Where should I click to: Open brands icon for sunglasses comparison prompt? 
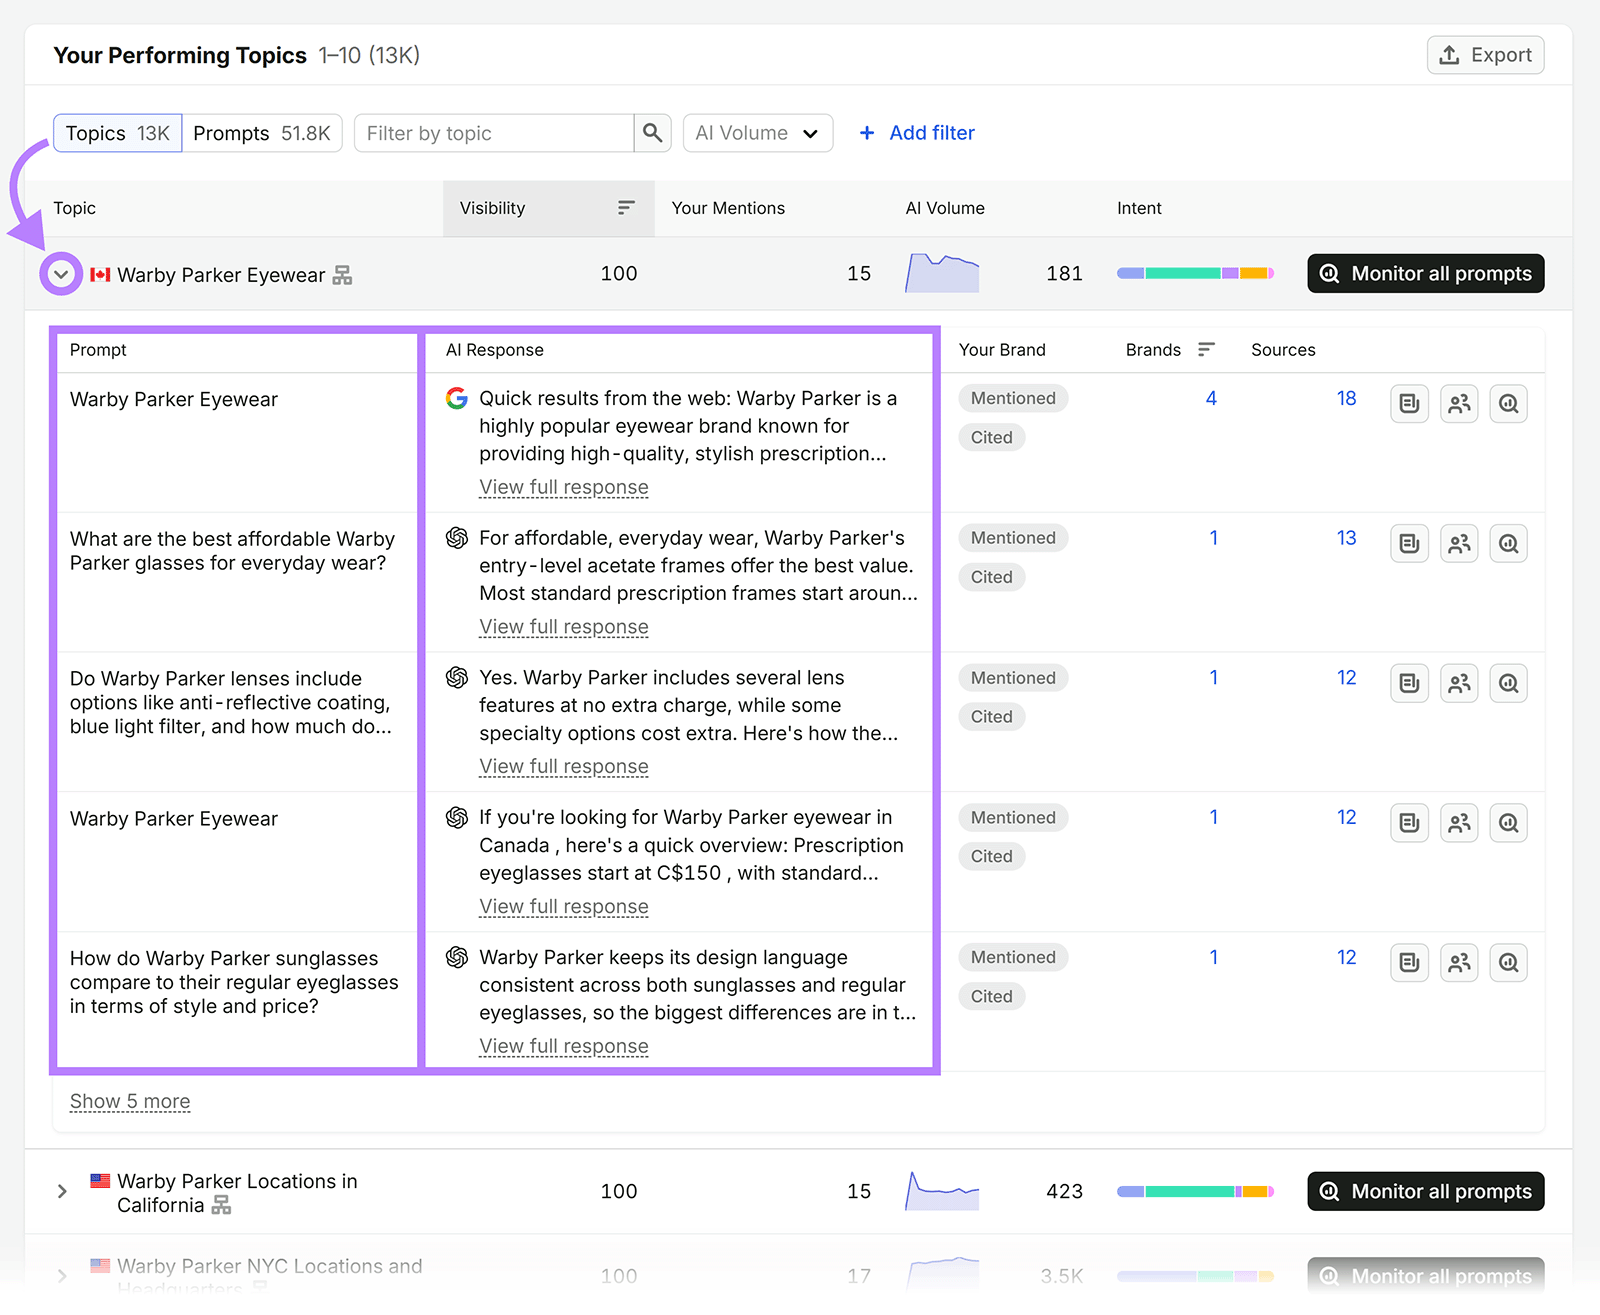point(1459,963)
